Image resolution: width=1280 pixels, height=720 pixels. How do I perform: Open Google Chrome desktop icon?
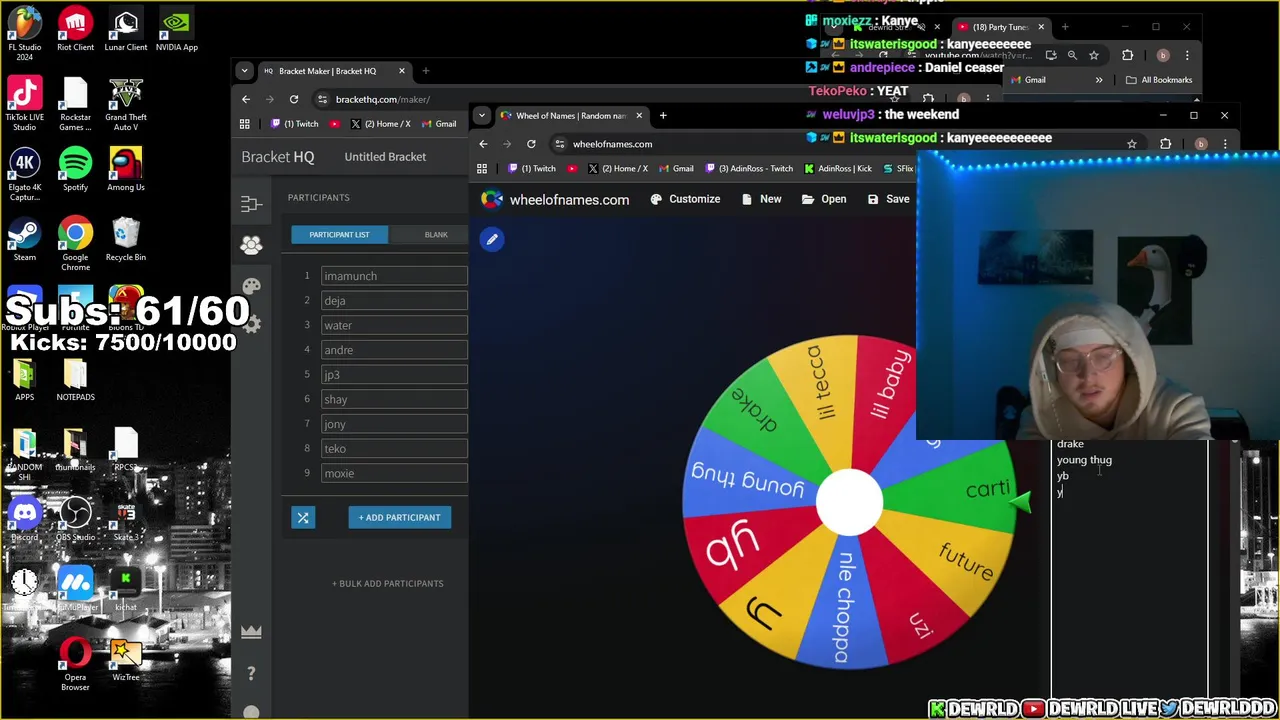[x=75, y=245]
